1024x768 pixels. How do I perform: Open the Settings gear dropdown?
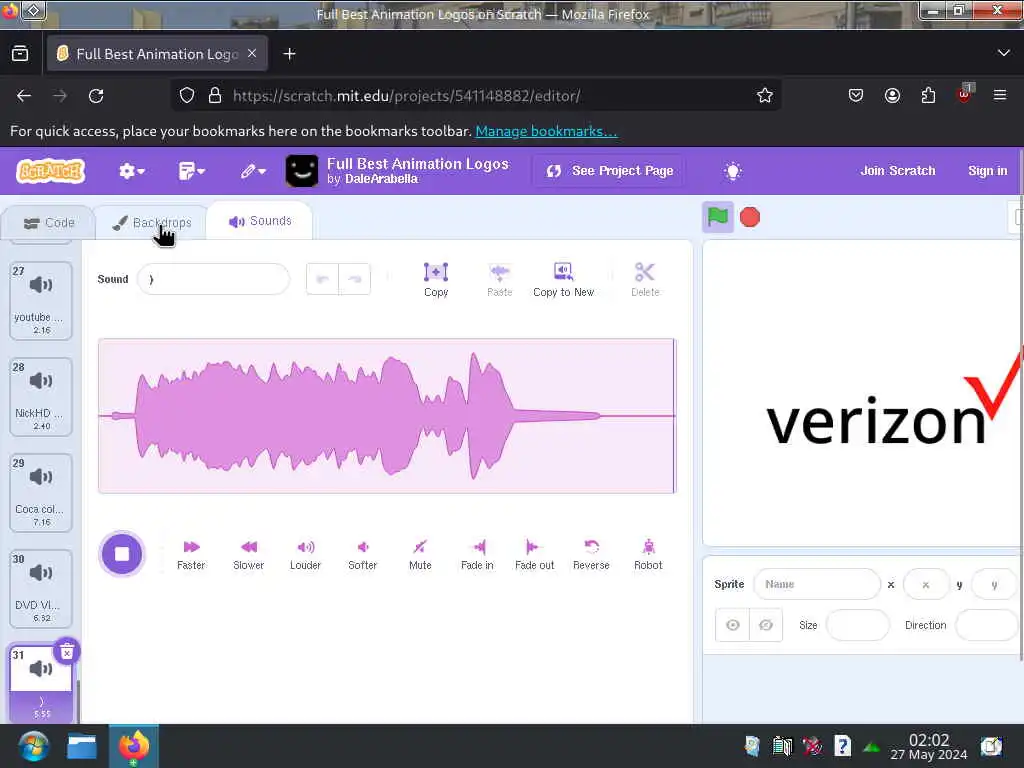pos(131,171)
